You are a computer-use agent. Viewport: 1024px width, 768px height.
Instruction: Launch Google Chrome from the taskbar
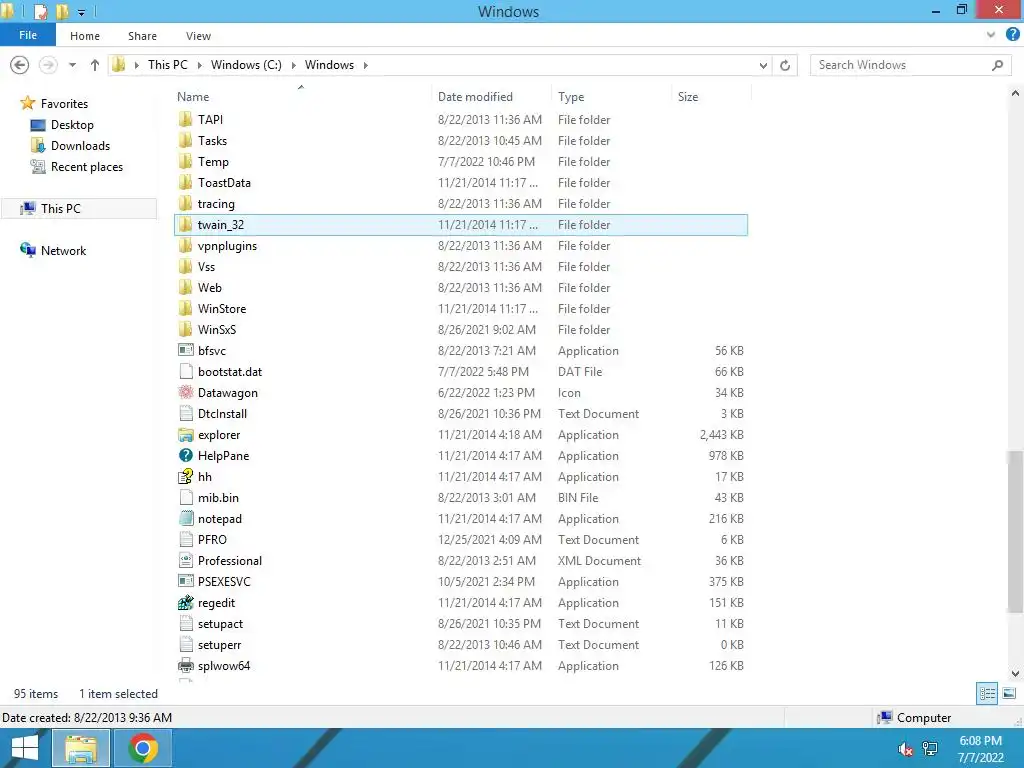143,748
